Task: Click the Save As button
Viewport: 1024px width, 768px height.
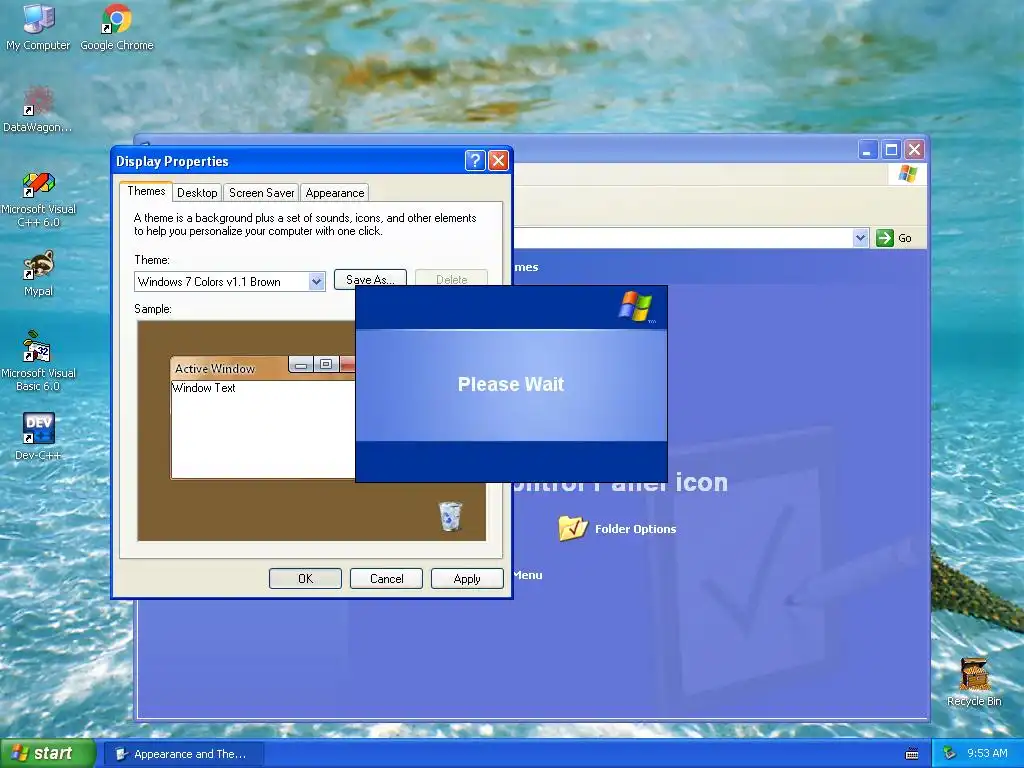Action: pos(370,280)
